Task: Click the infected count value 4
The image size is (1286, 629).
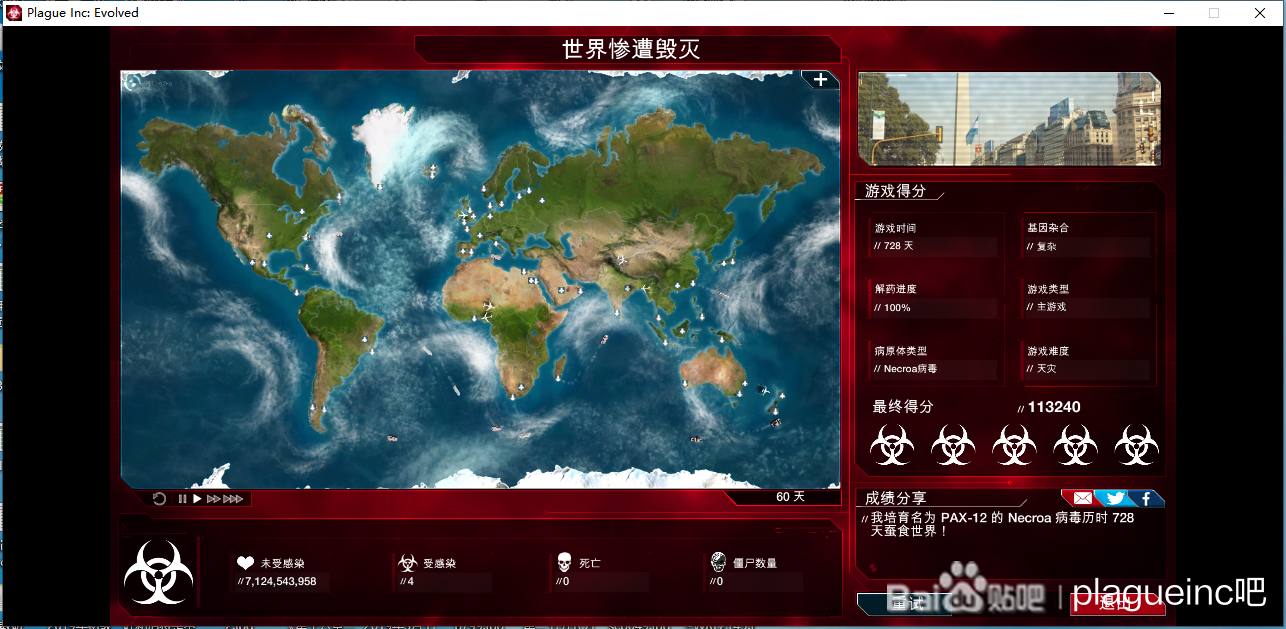Action: 410,581
